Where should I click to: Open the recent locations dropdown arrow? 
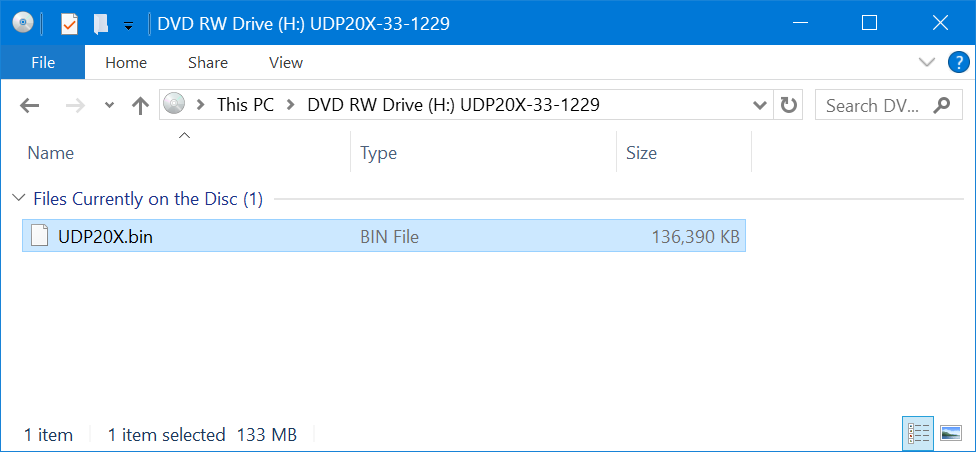(x=110, y=105)
